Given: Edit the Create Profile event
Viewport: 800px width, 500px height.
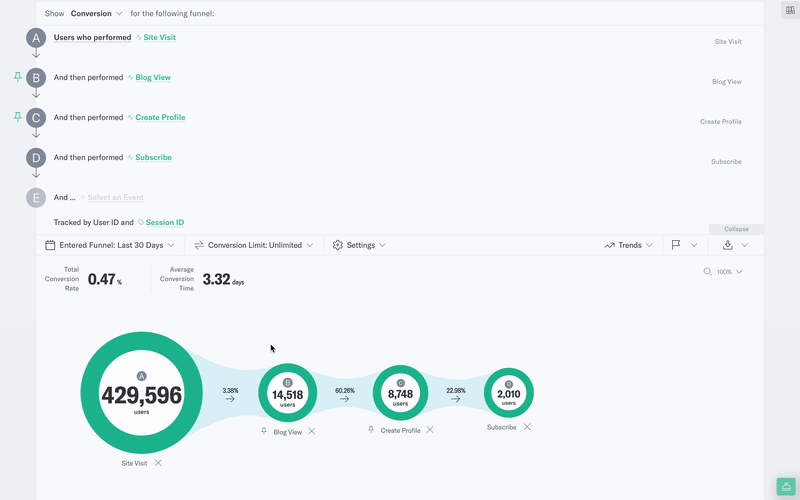Looking at the screenshot, I should click(160, 117).
